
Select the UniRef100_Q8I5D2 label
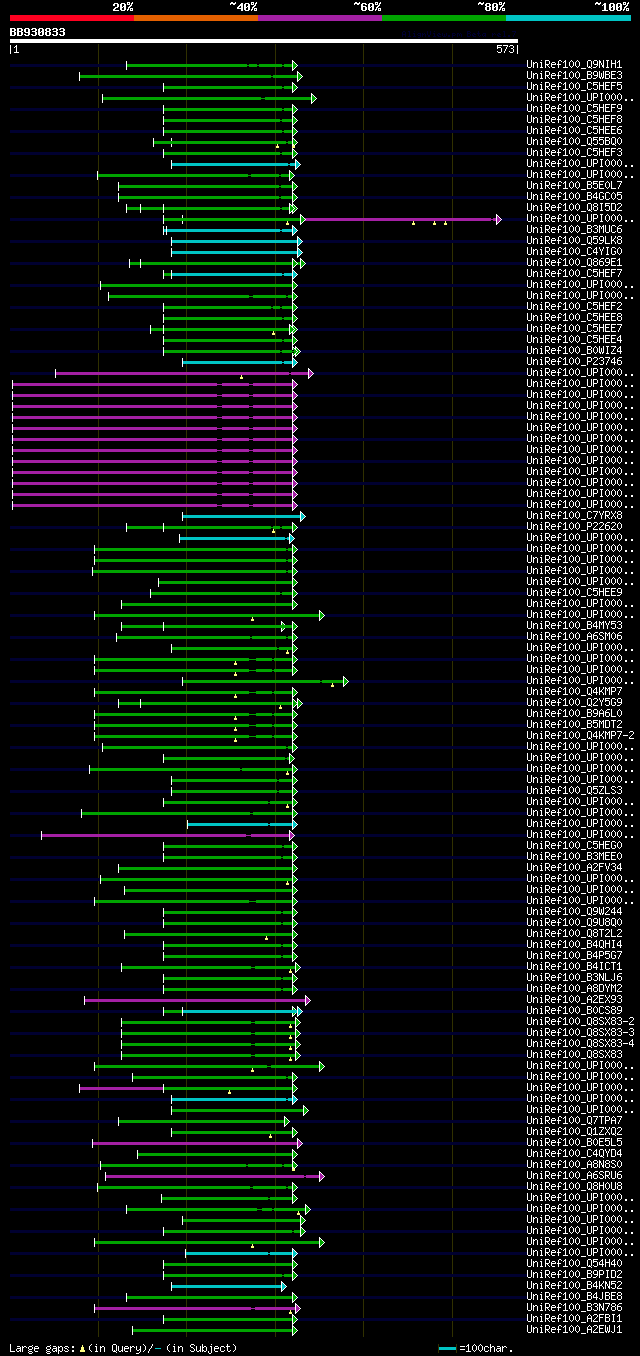coord(572,208)
